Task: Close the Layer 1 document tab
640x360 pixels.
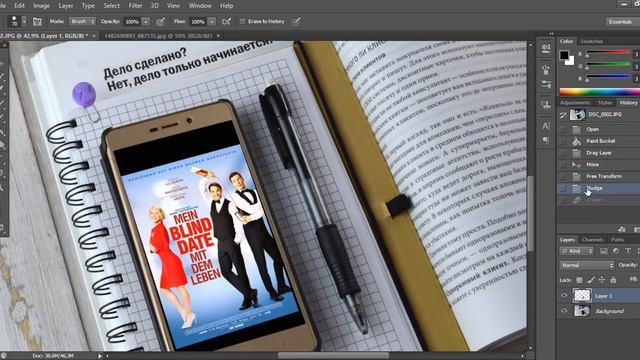Action: click(94, 36)
